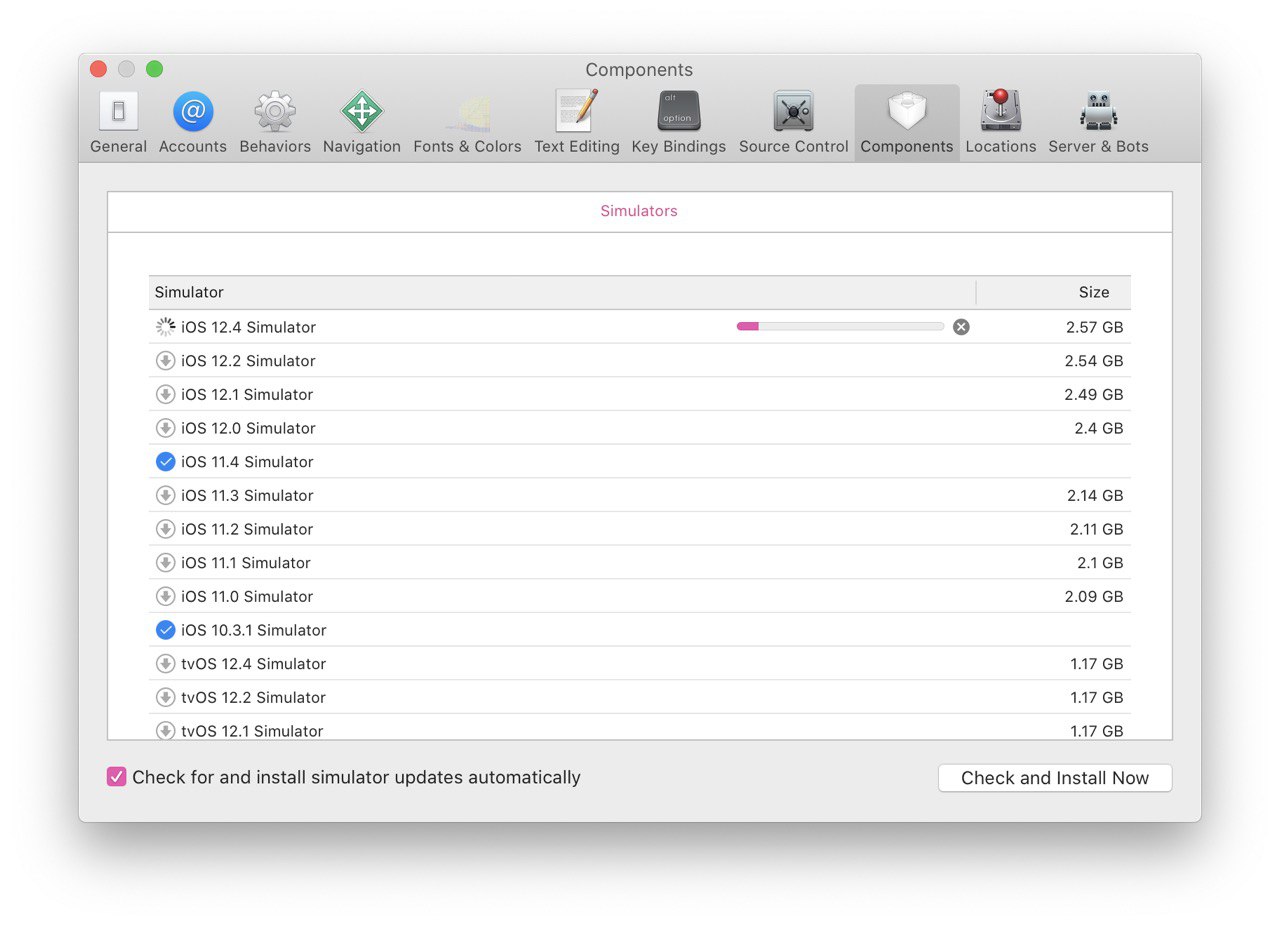Select the iOS 12.0 Simulator row text
This screenshot has height=926, width=1280.
[248, 428]
